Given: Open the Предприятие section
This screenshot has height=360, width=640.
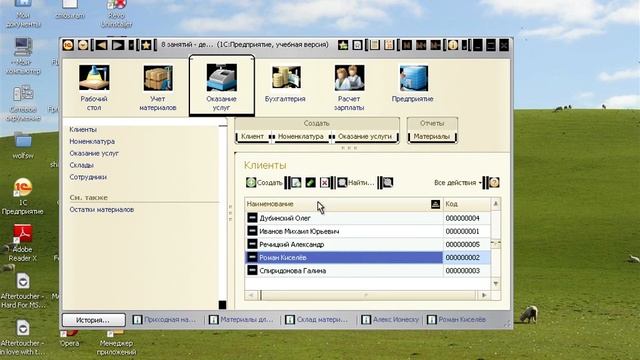Looking at the screenshot, I should tap(413, 84).
